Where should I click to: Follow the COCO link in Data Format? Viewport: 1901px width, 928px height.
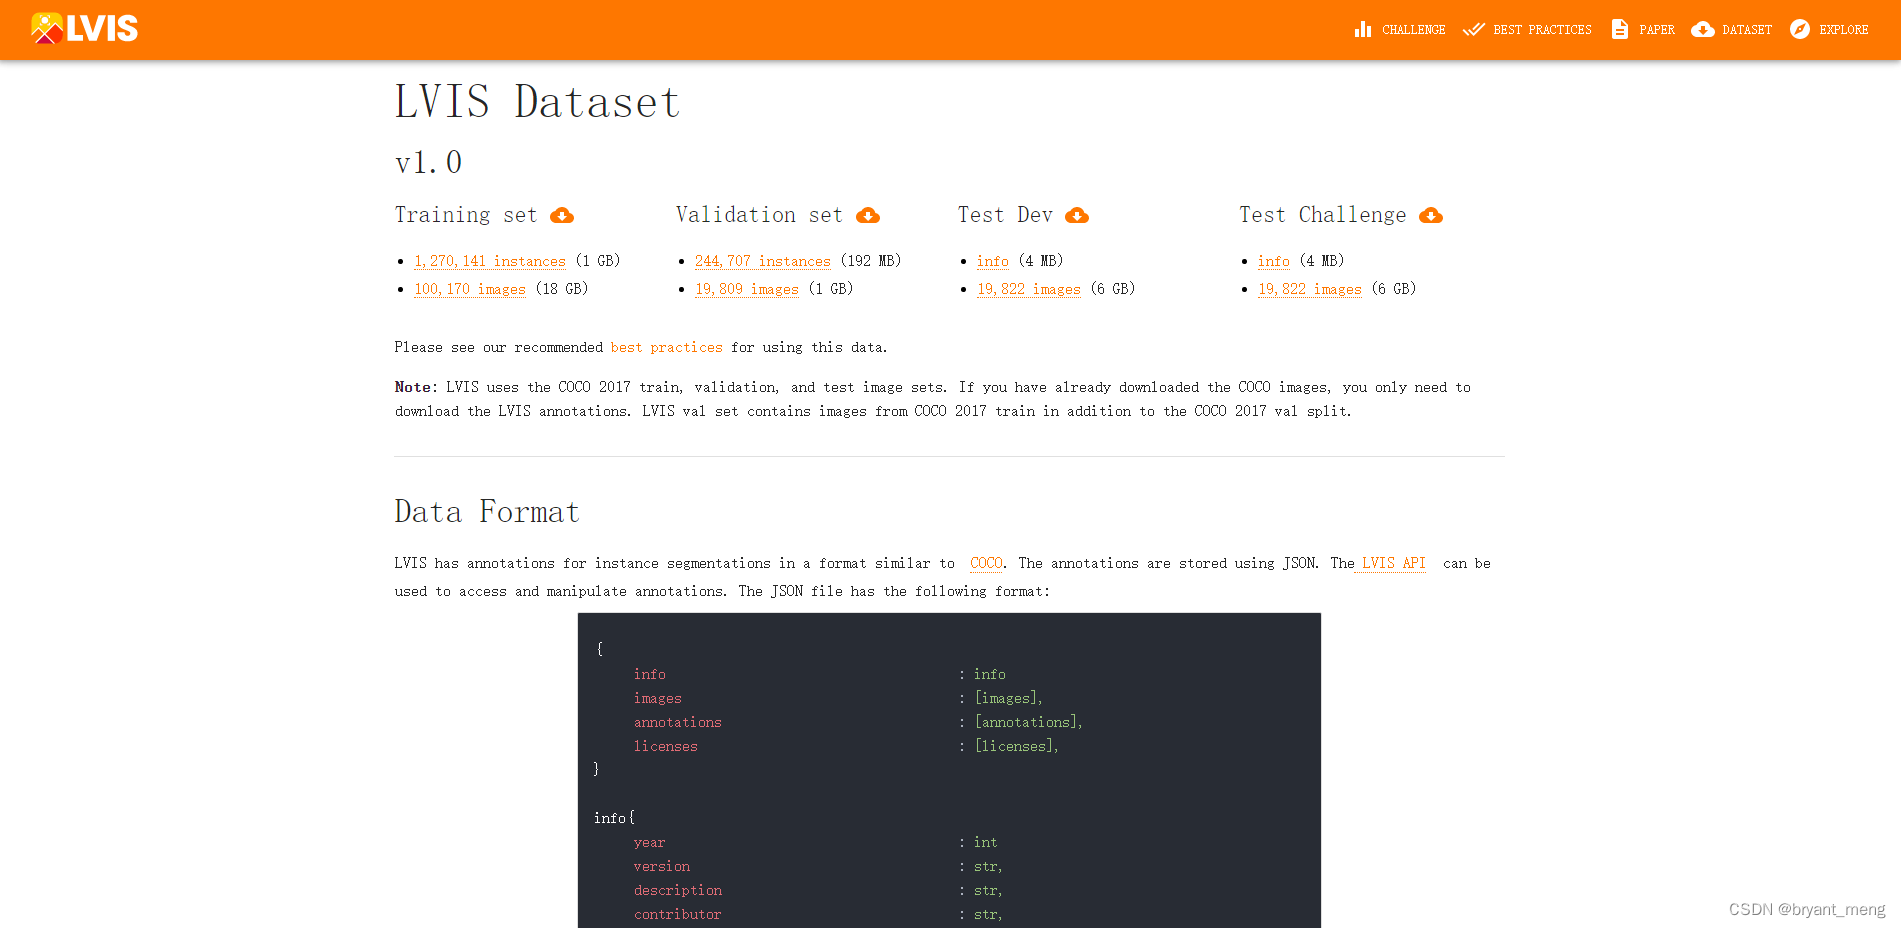pyautogui.click(x=985, y=563)
